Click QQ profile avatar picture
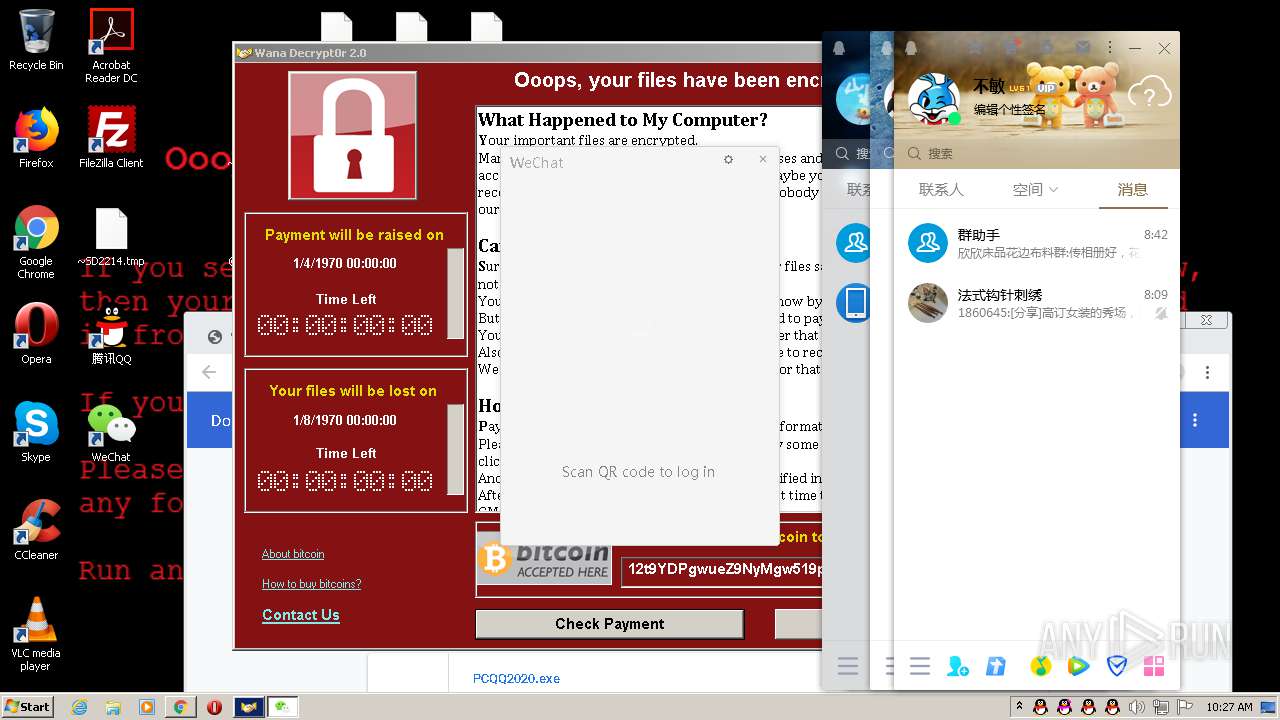1280x720 pixels. click(934, 100)
